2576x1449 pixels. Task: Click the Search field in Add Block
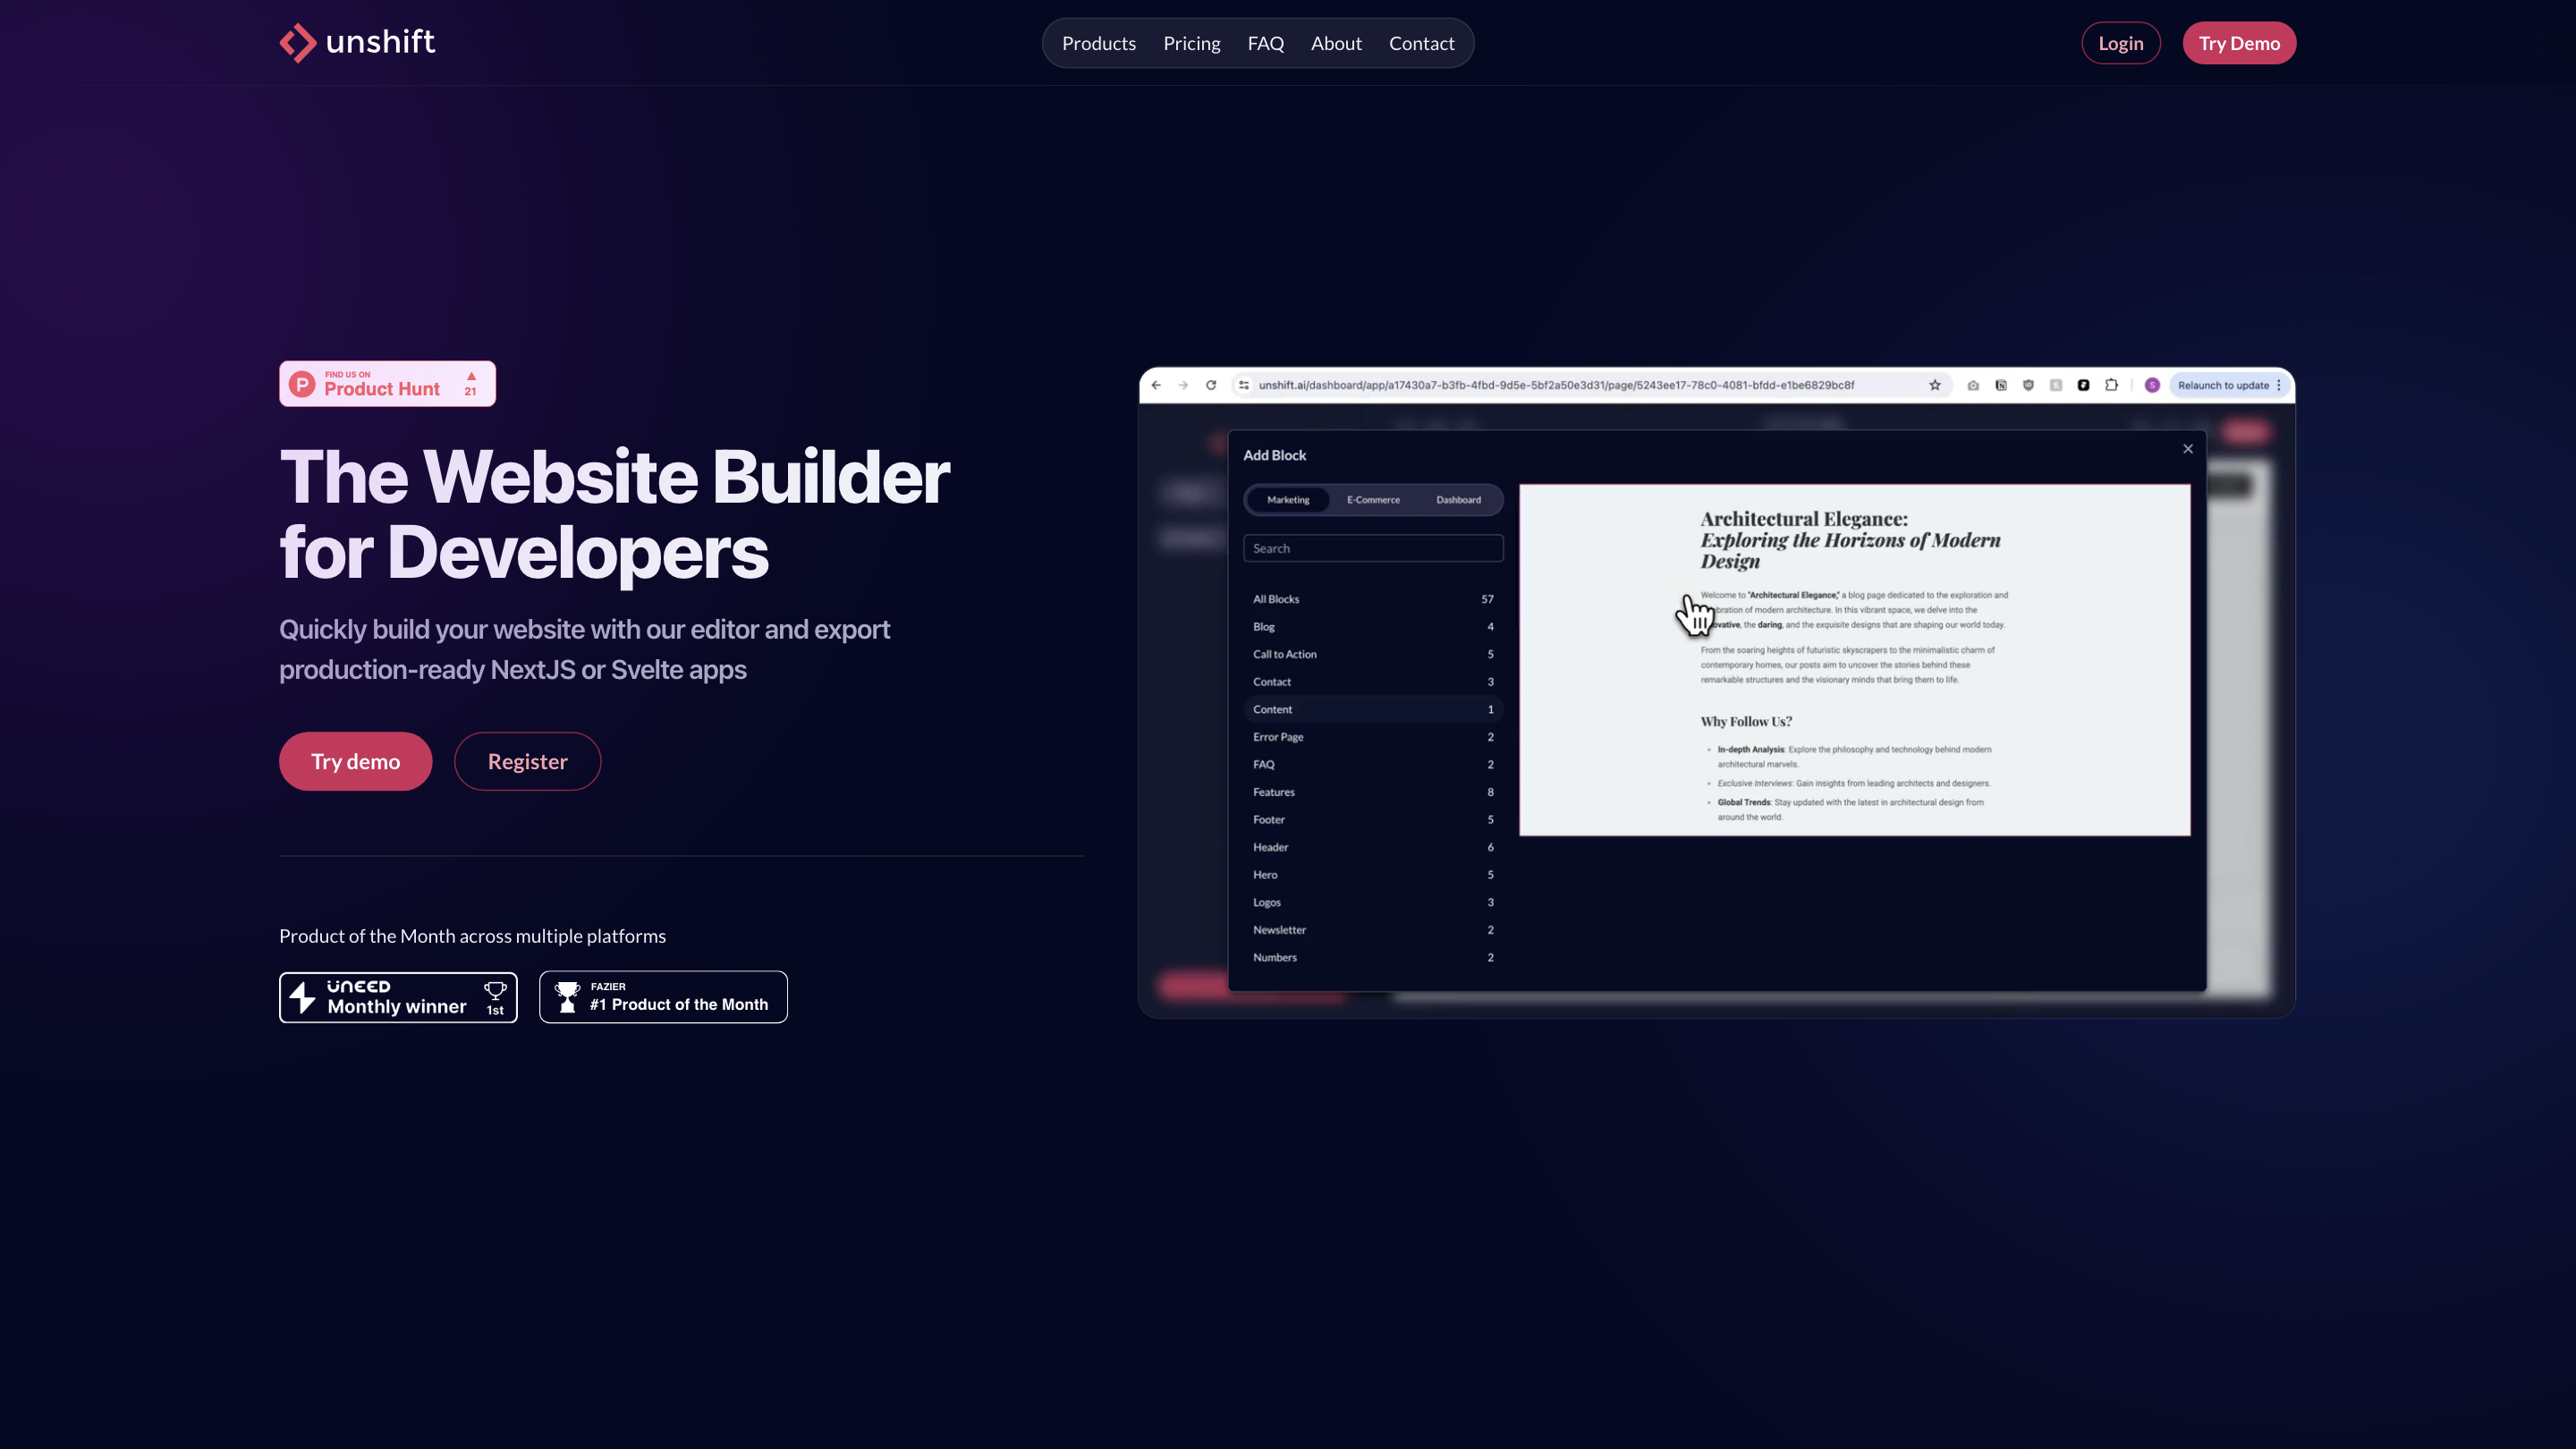coord(1372,548)
